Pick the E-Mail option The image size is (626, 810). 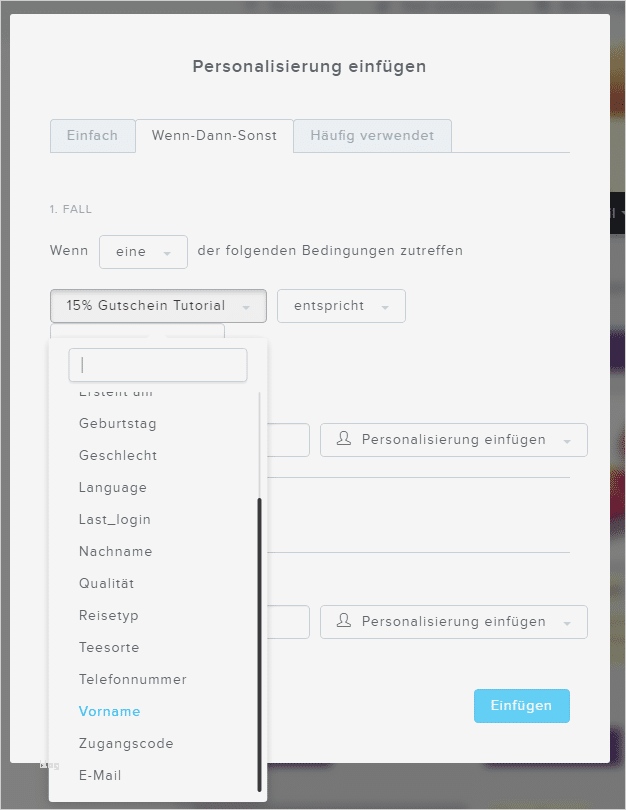pyautogui.click(x=101, y=776)
